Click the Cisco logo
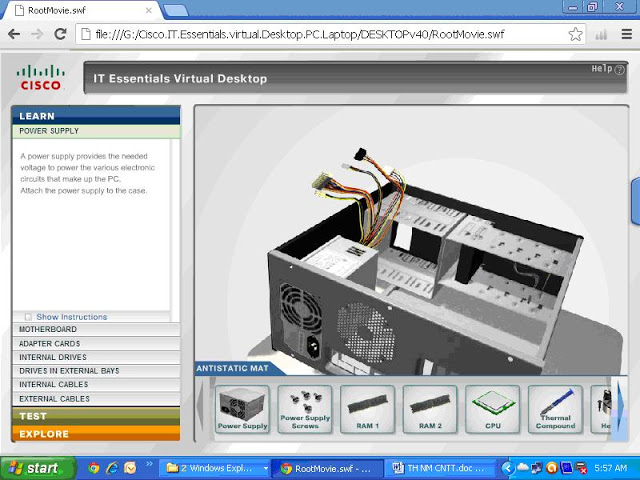 (x=40, y=78)
